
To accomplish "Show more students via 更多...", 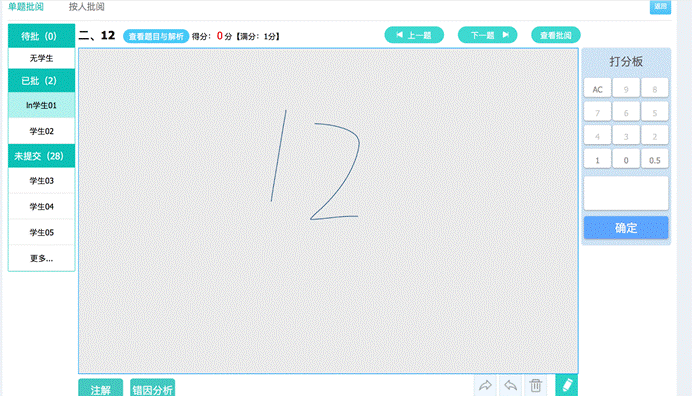I will pos(41,258).
